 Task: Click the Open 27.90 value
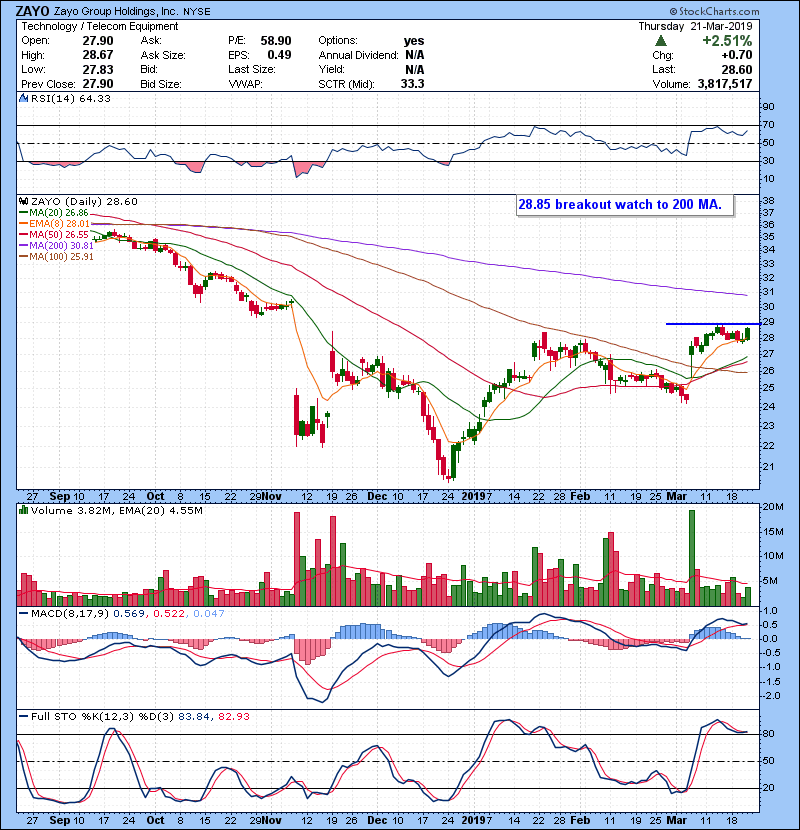point(98,41)
